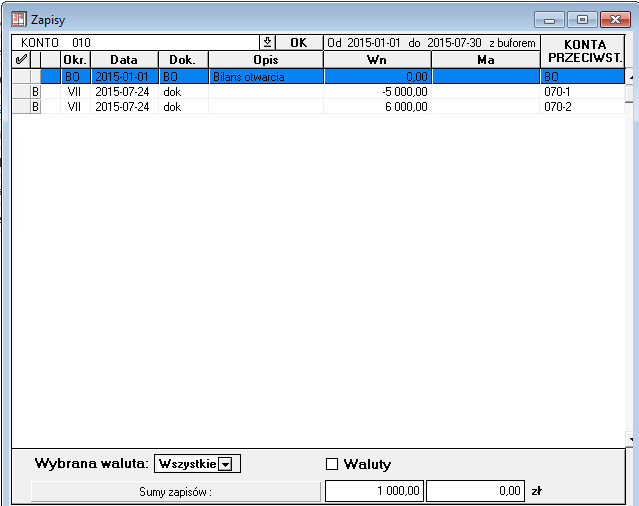This screenshot has height=506, width=639.
Task: Click the 2015-01-01 date cell
Action: [124, 76]
